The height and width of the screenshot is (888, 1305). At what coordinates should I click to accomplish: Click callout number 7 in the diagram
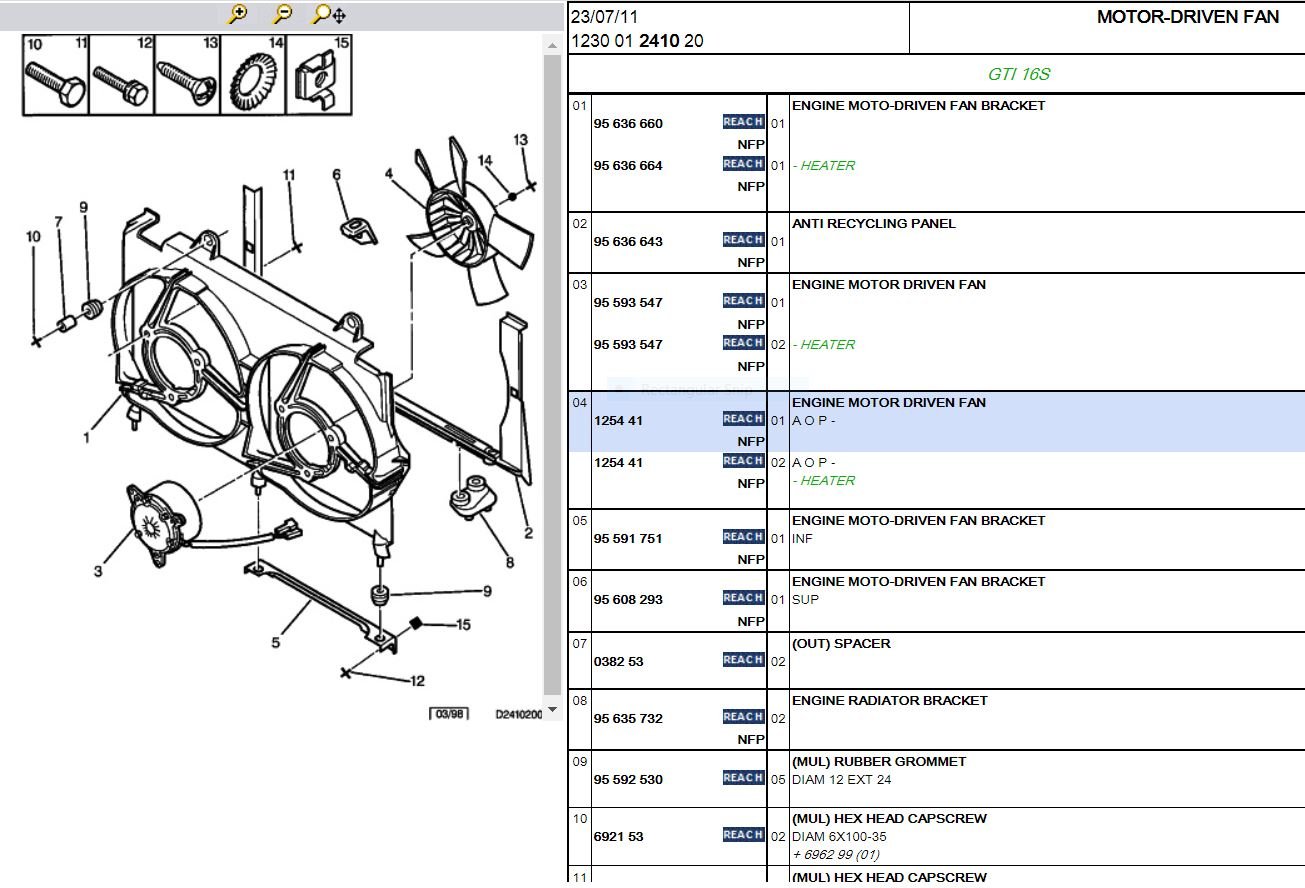click(x=59, y=222)
